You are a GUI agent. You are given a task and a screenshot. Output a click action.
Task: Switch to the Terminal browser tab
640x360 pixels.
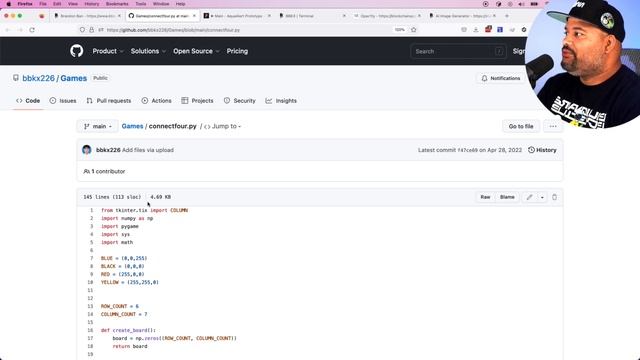coord(312,16)
